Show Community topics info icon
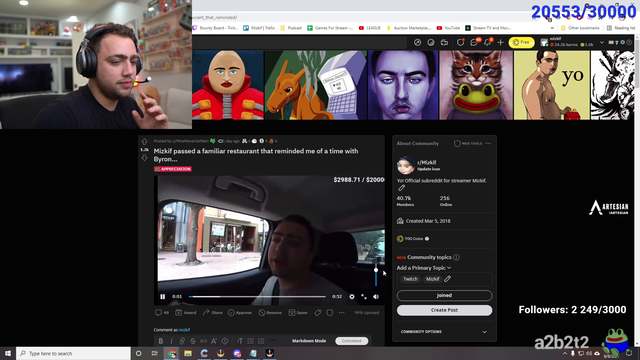640x360 pixels. [456, 257]
